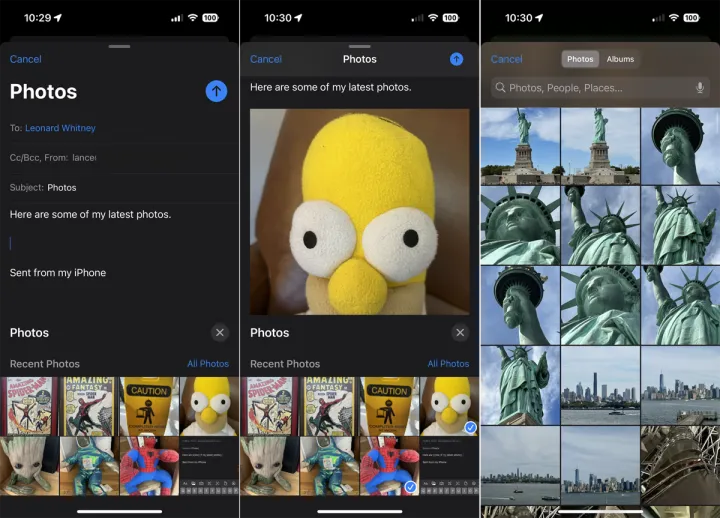Uncheck the selected Spider-Man figure thumbnail

[389, 466]
